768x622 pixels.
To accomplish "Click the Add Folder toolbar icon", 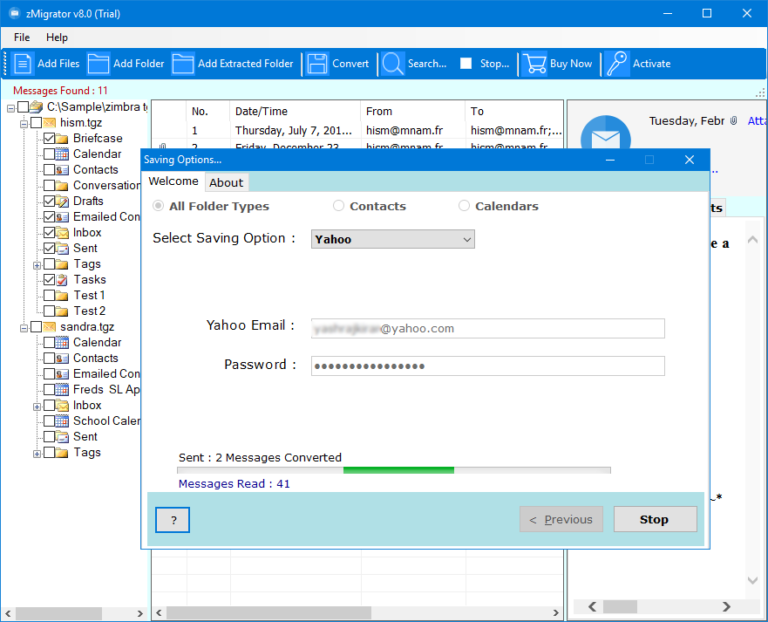I will point(98,64).
